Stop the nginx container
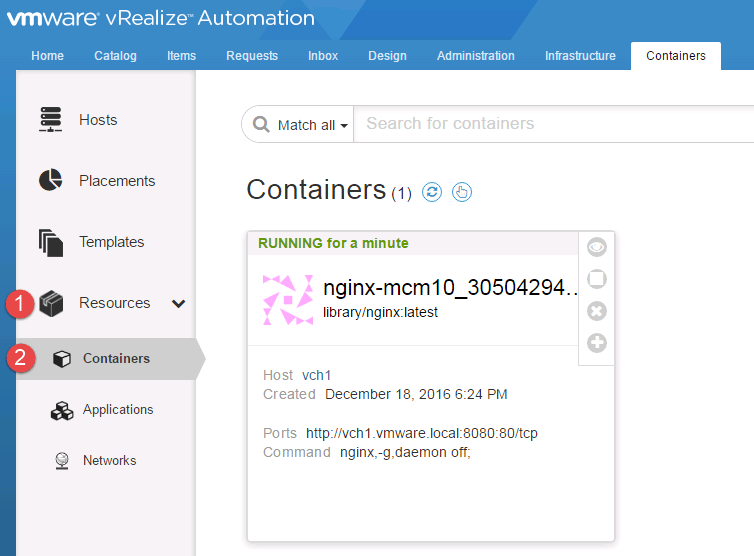The image size is (754, 556). point(597,279)
